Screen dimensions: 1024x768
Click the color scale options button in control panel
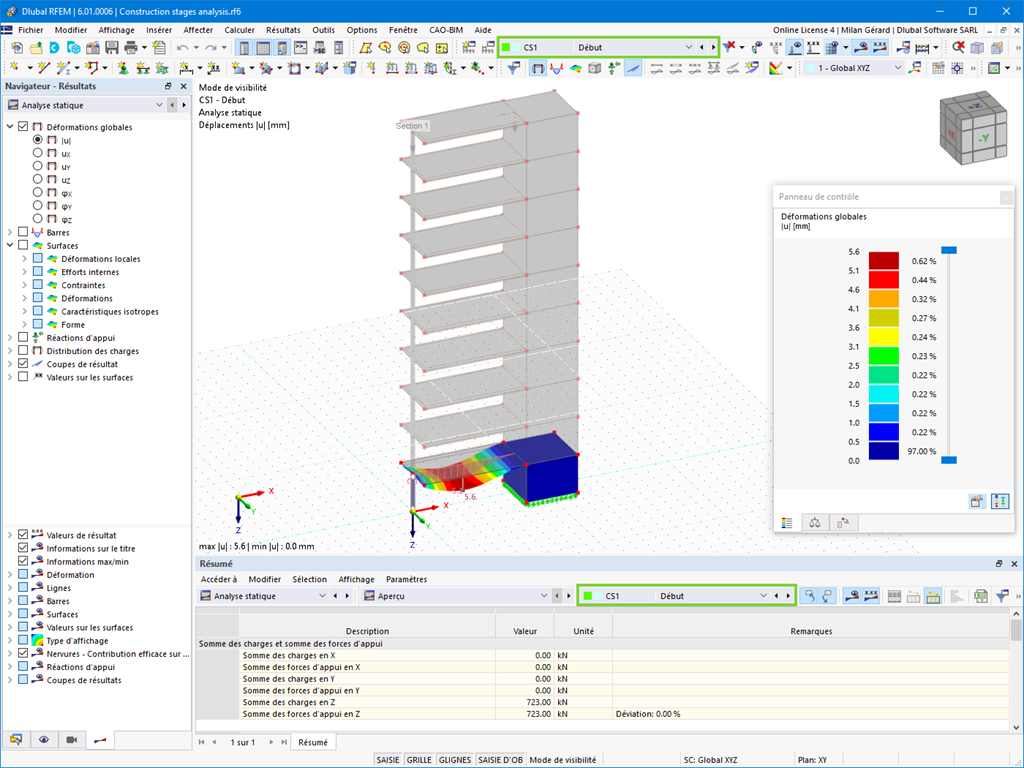[x=1000, y=501]
